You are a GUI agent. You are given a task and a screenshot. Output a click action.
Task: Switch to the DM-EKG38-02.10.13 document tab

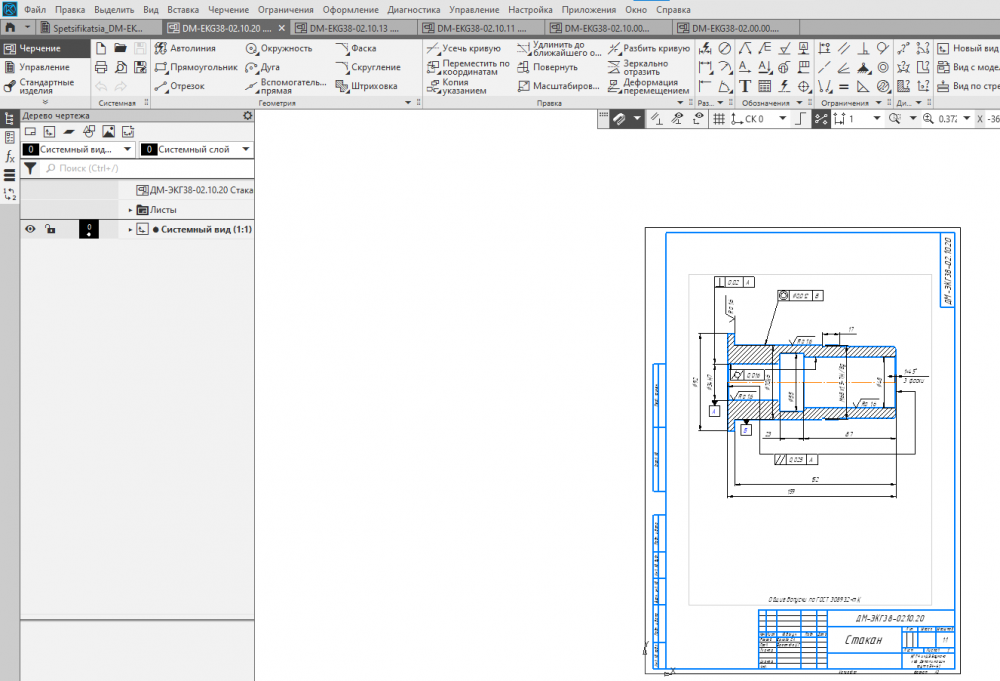click(x=349, y=28)
